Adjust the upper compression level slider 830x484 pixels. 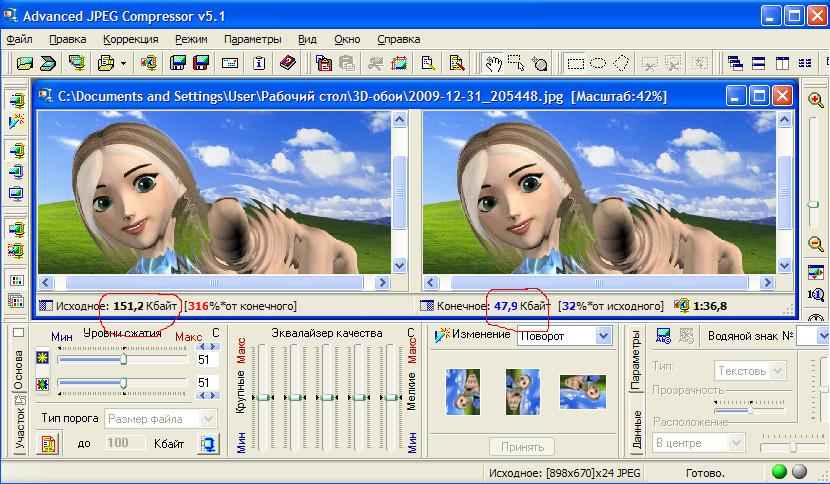point(123,359)
